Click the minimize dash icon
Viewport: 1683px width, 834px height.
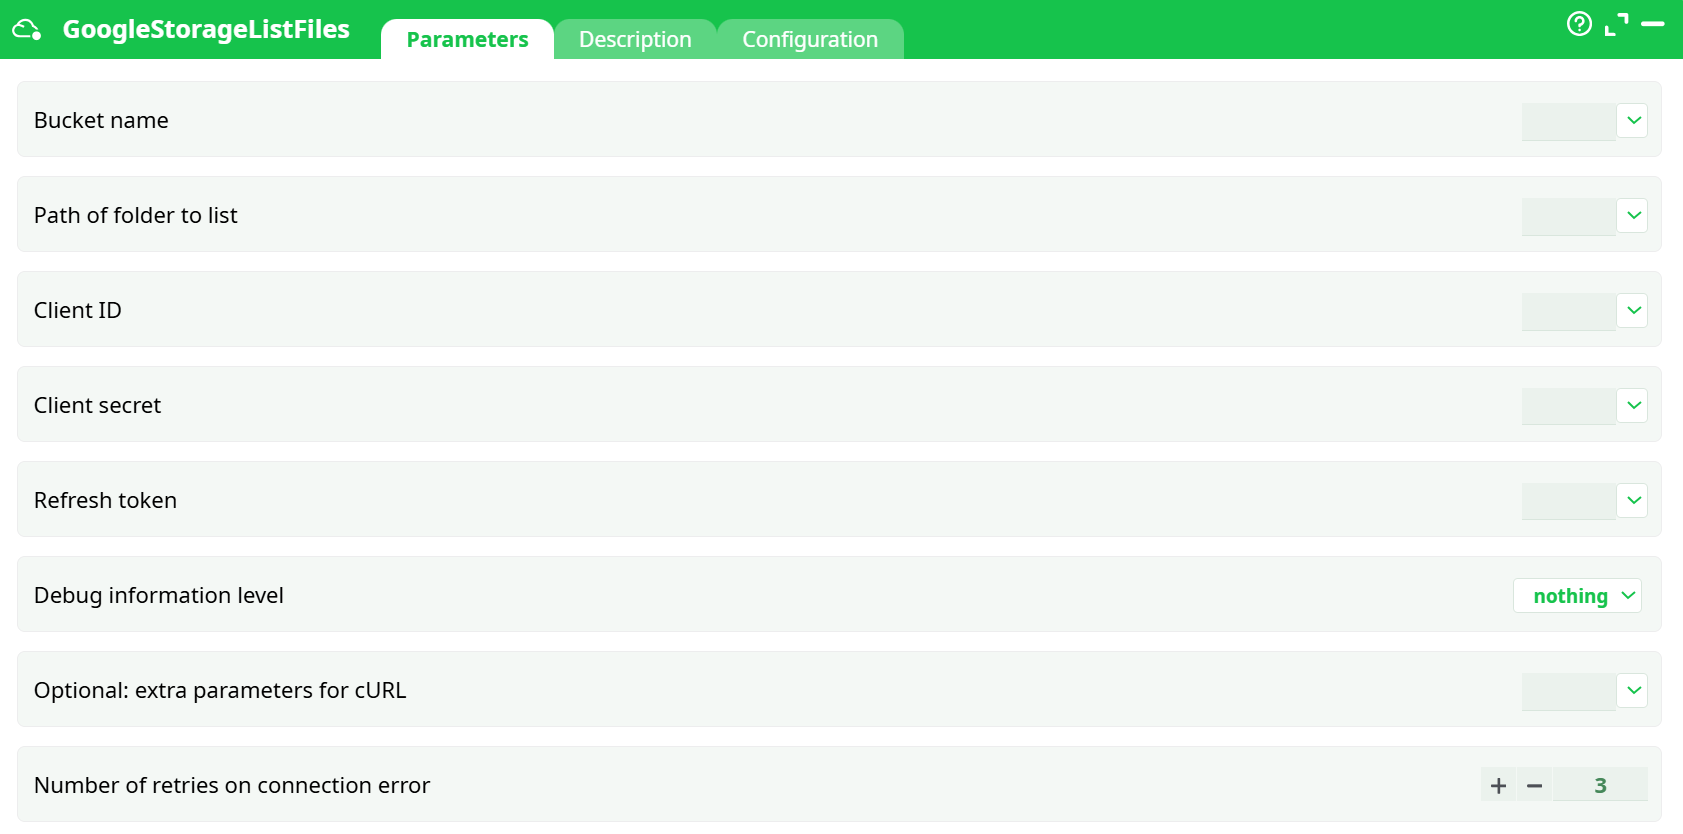1653,24
